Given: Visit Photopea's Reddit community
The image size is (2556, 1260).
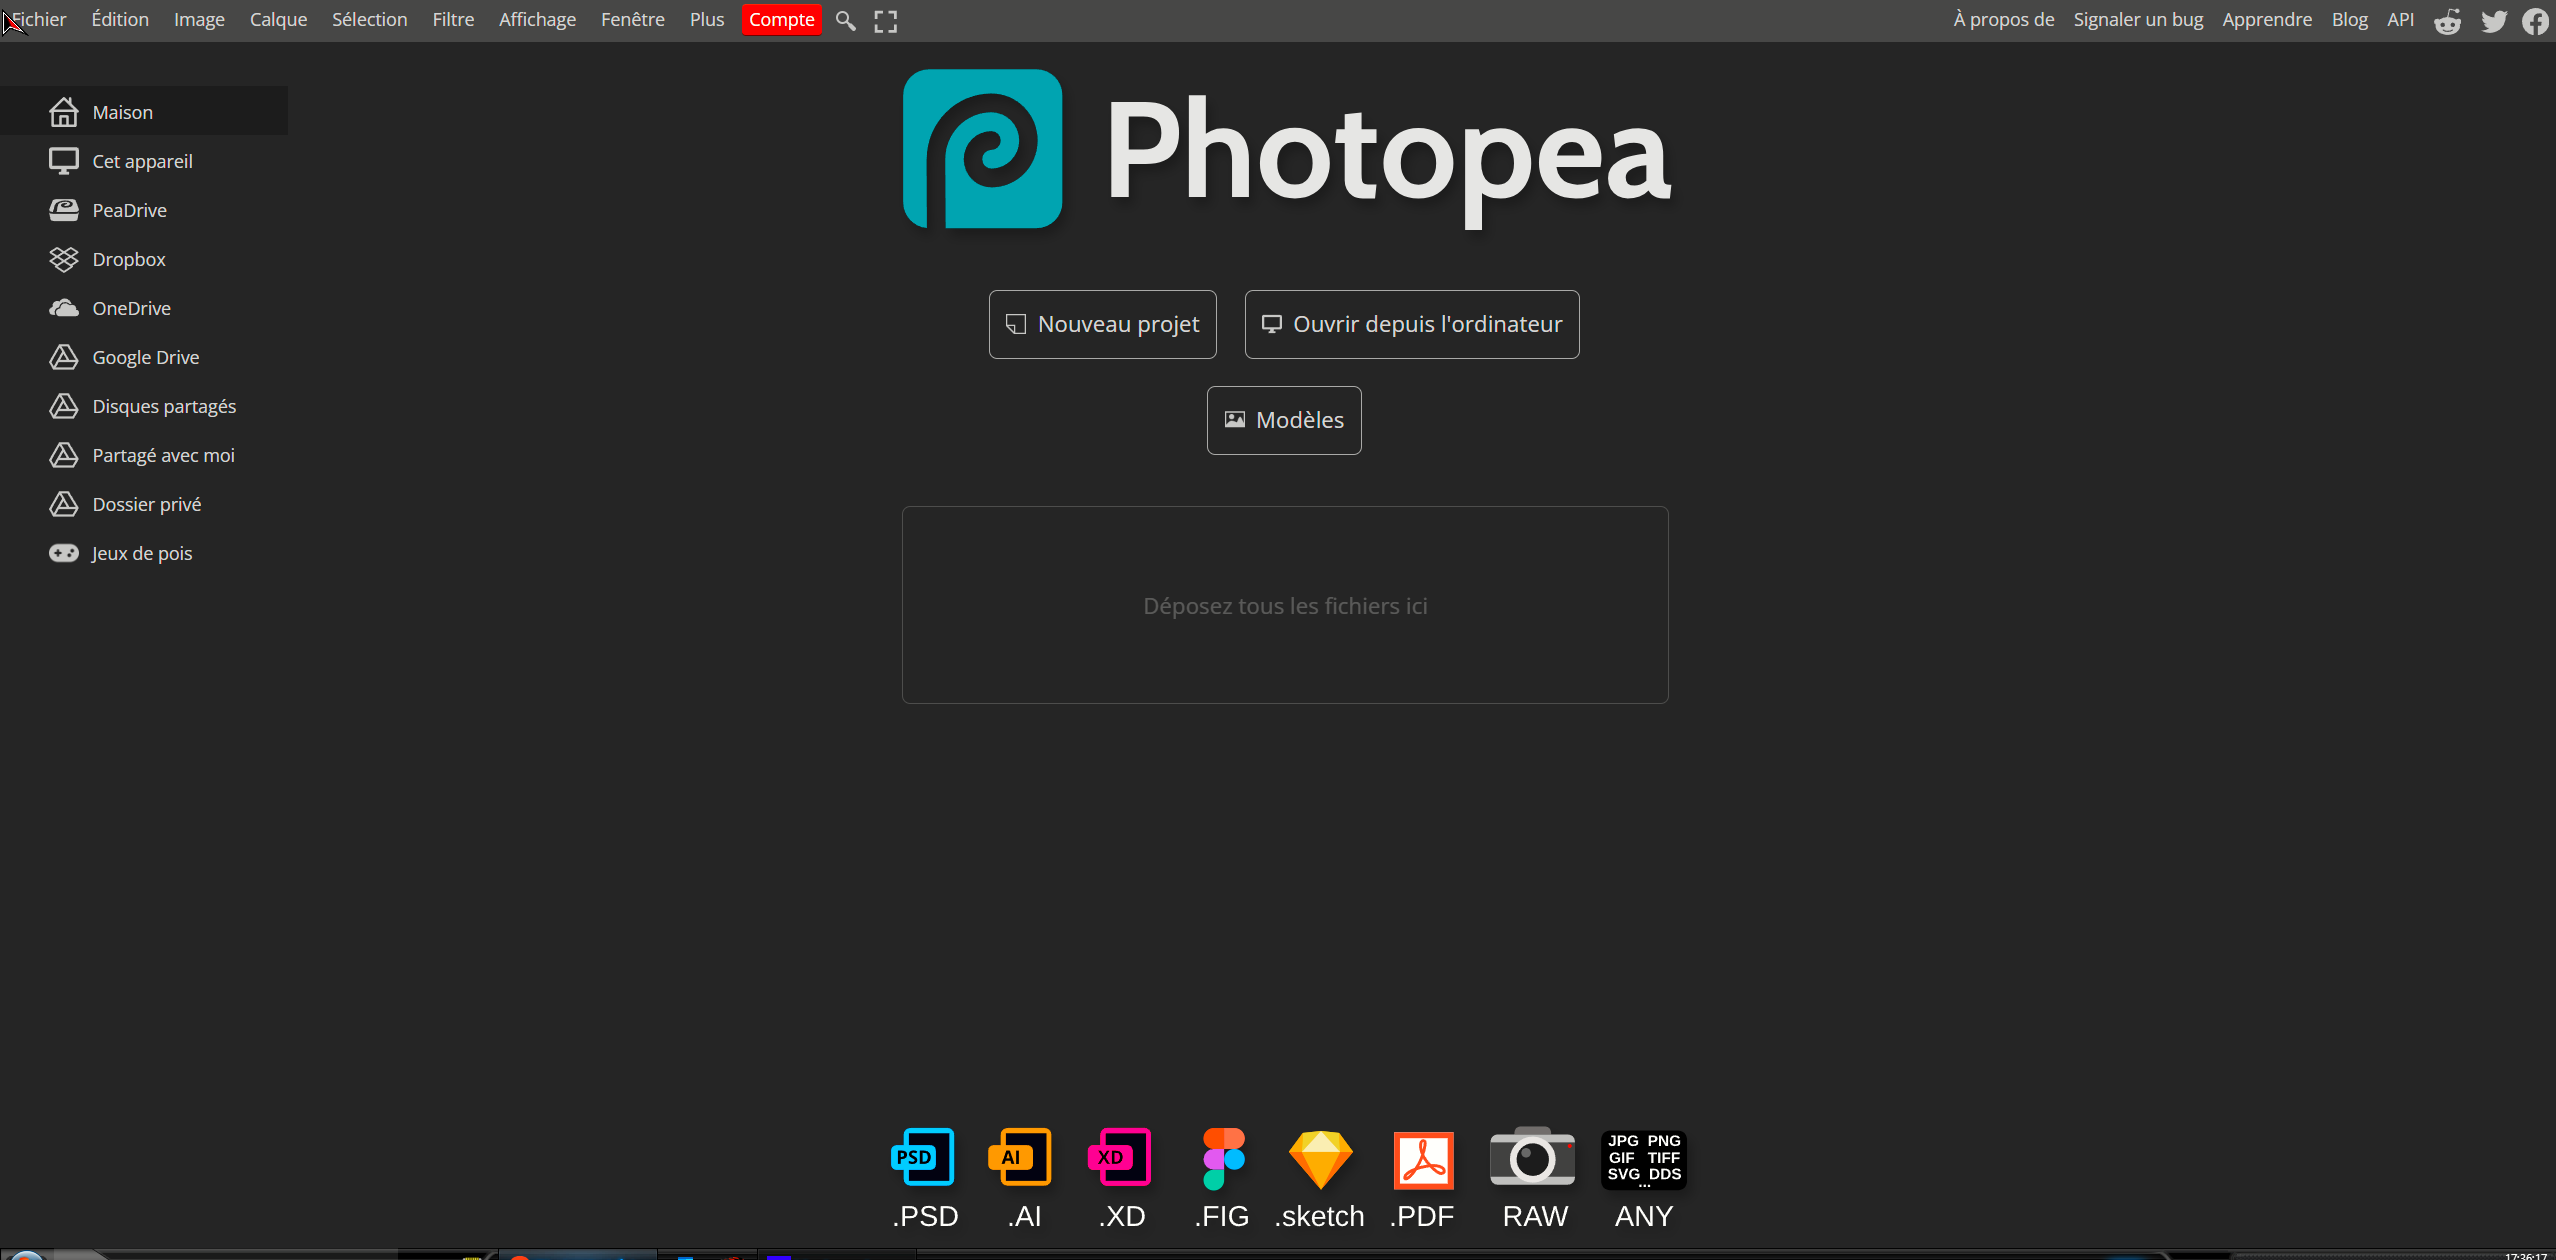Looking at the screenshot, I should [2447, 20].
